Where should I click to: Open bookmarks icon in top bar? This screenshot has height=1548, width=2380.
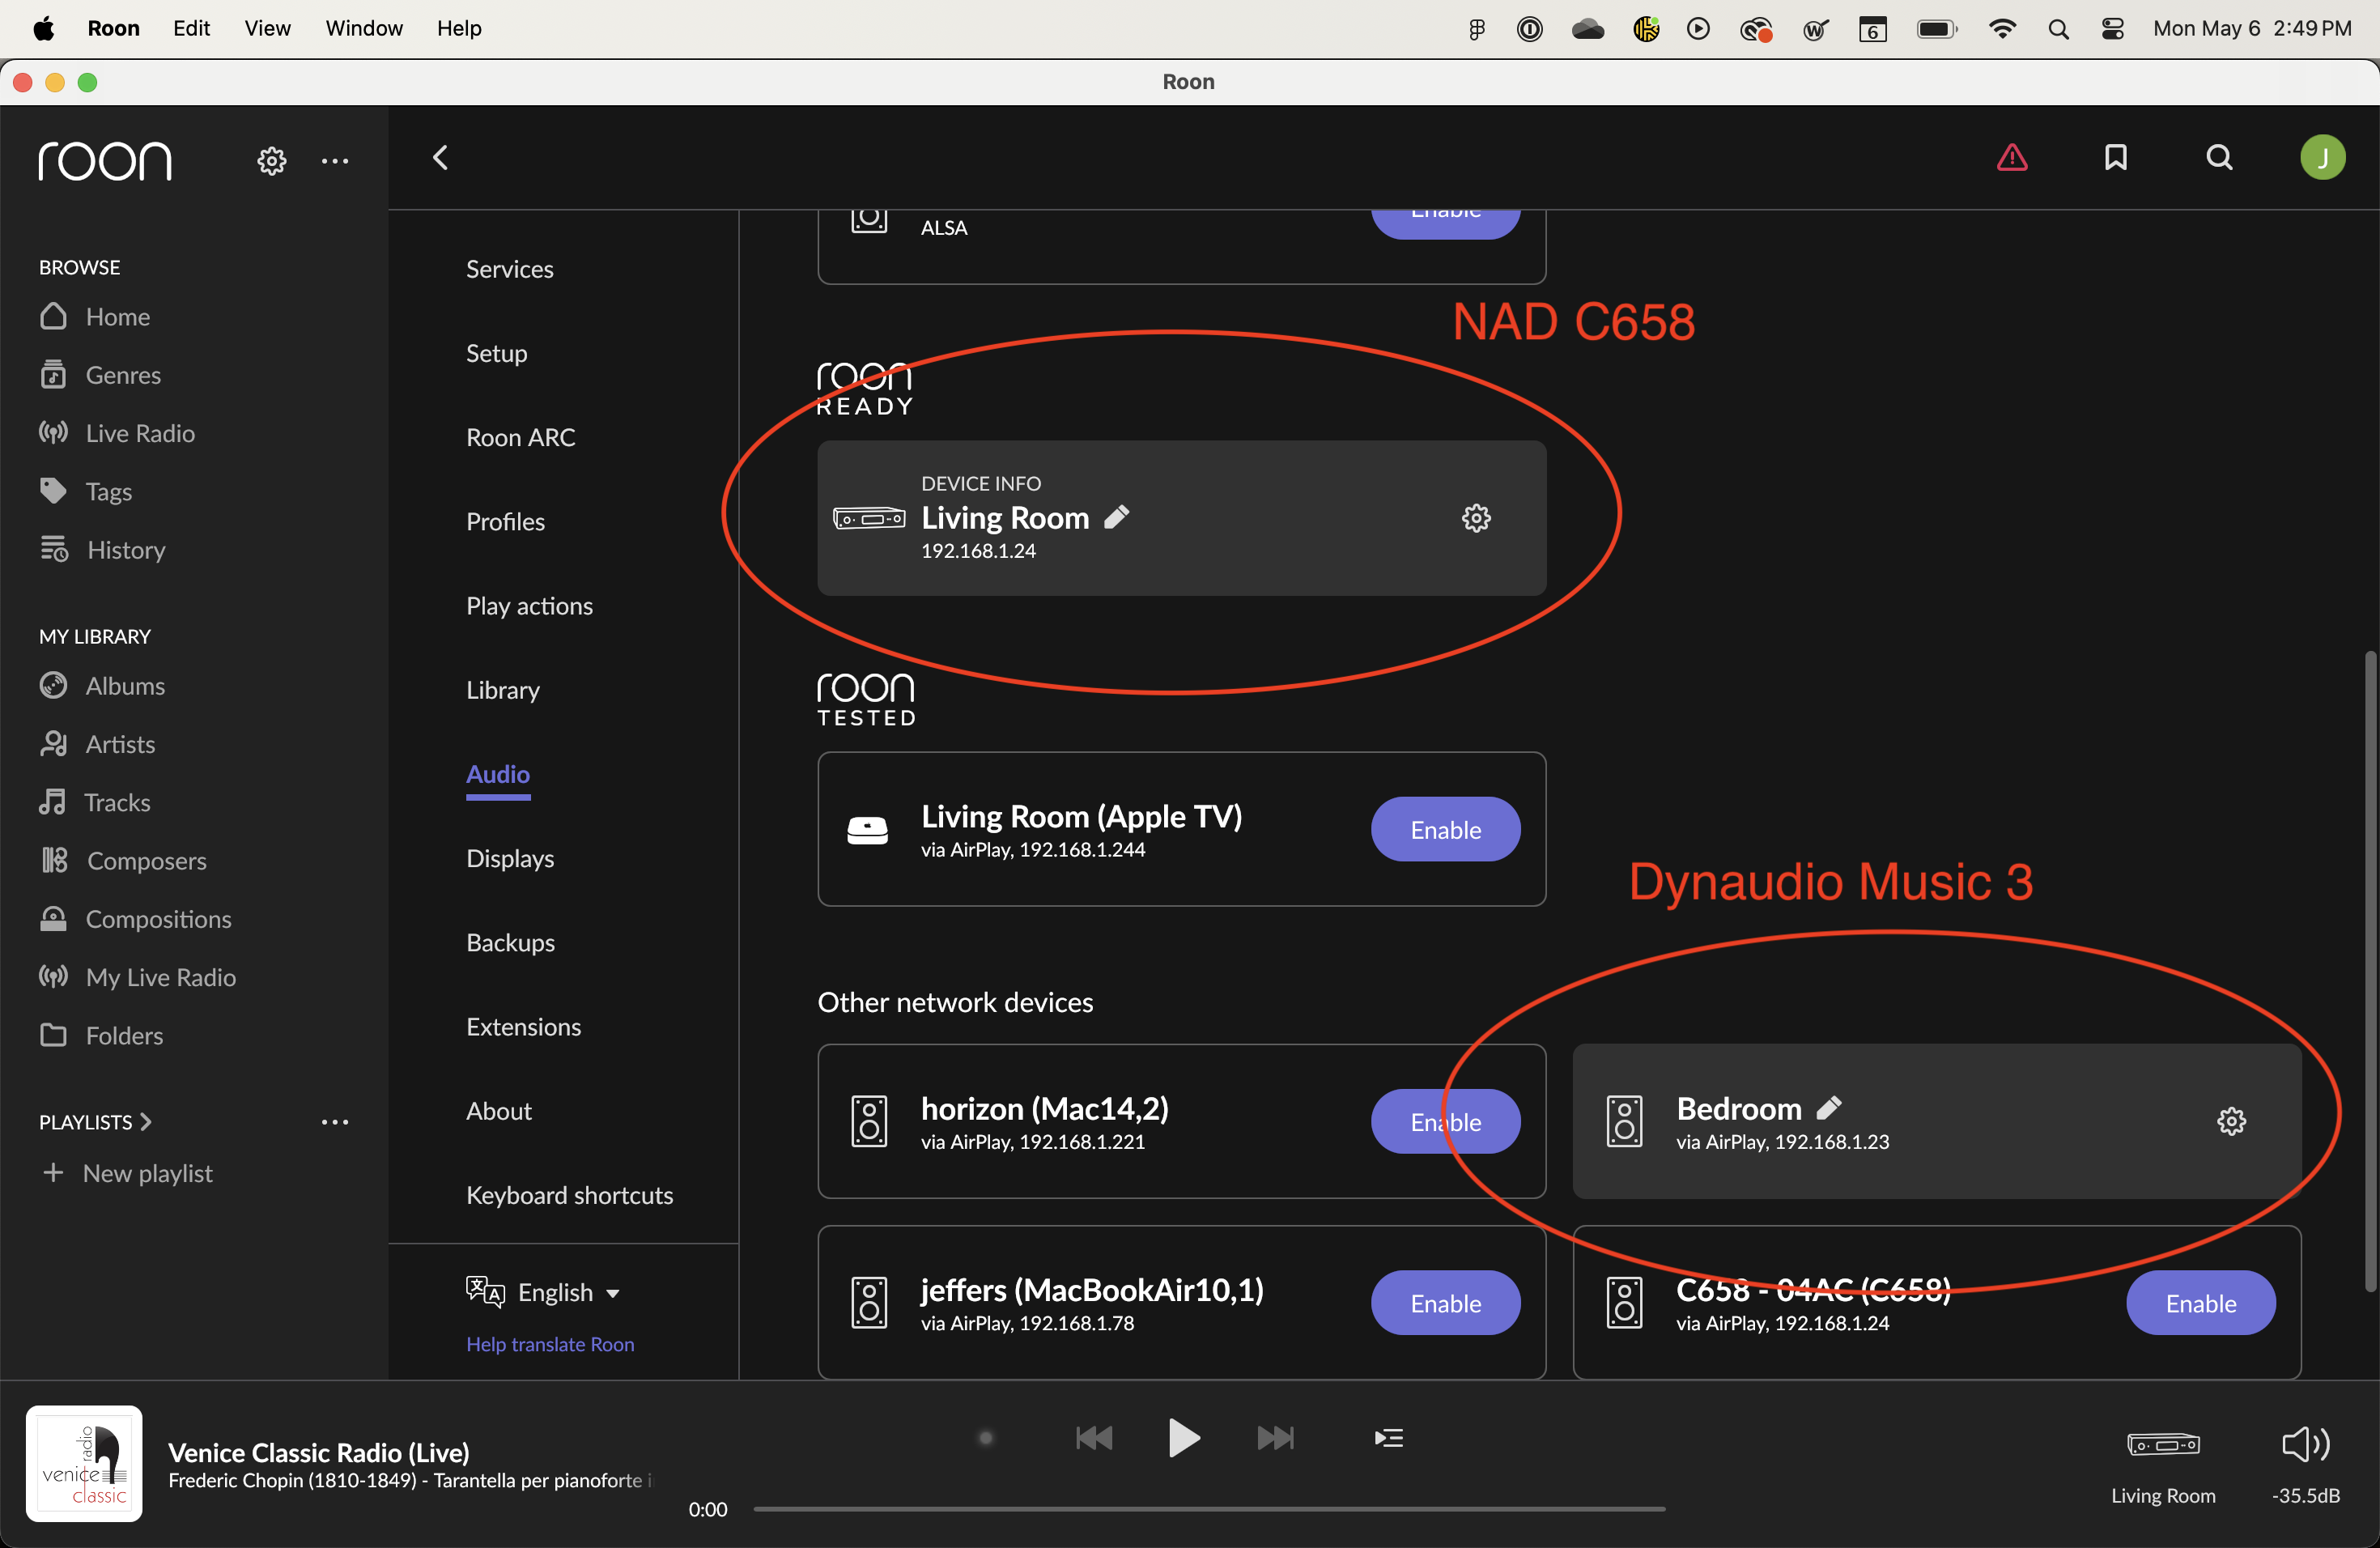tap(2116, 157)
